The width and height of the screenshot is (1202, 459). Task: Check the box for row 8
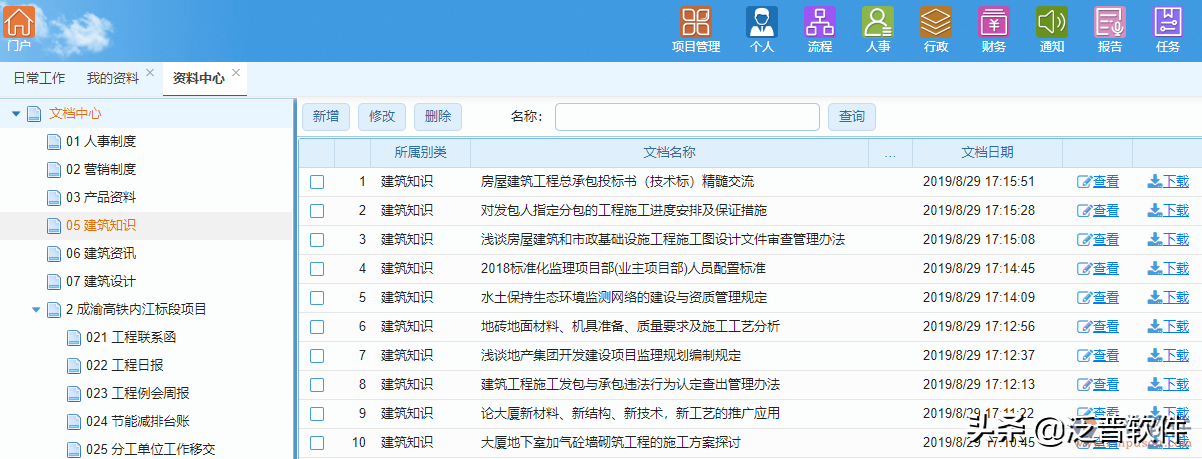pyautogui.click(x=317, y=385)
